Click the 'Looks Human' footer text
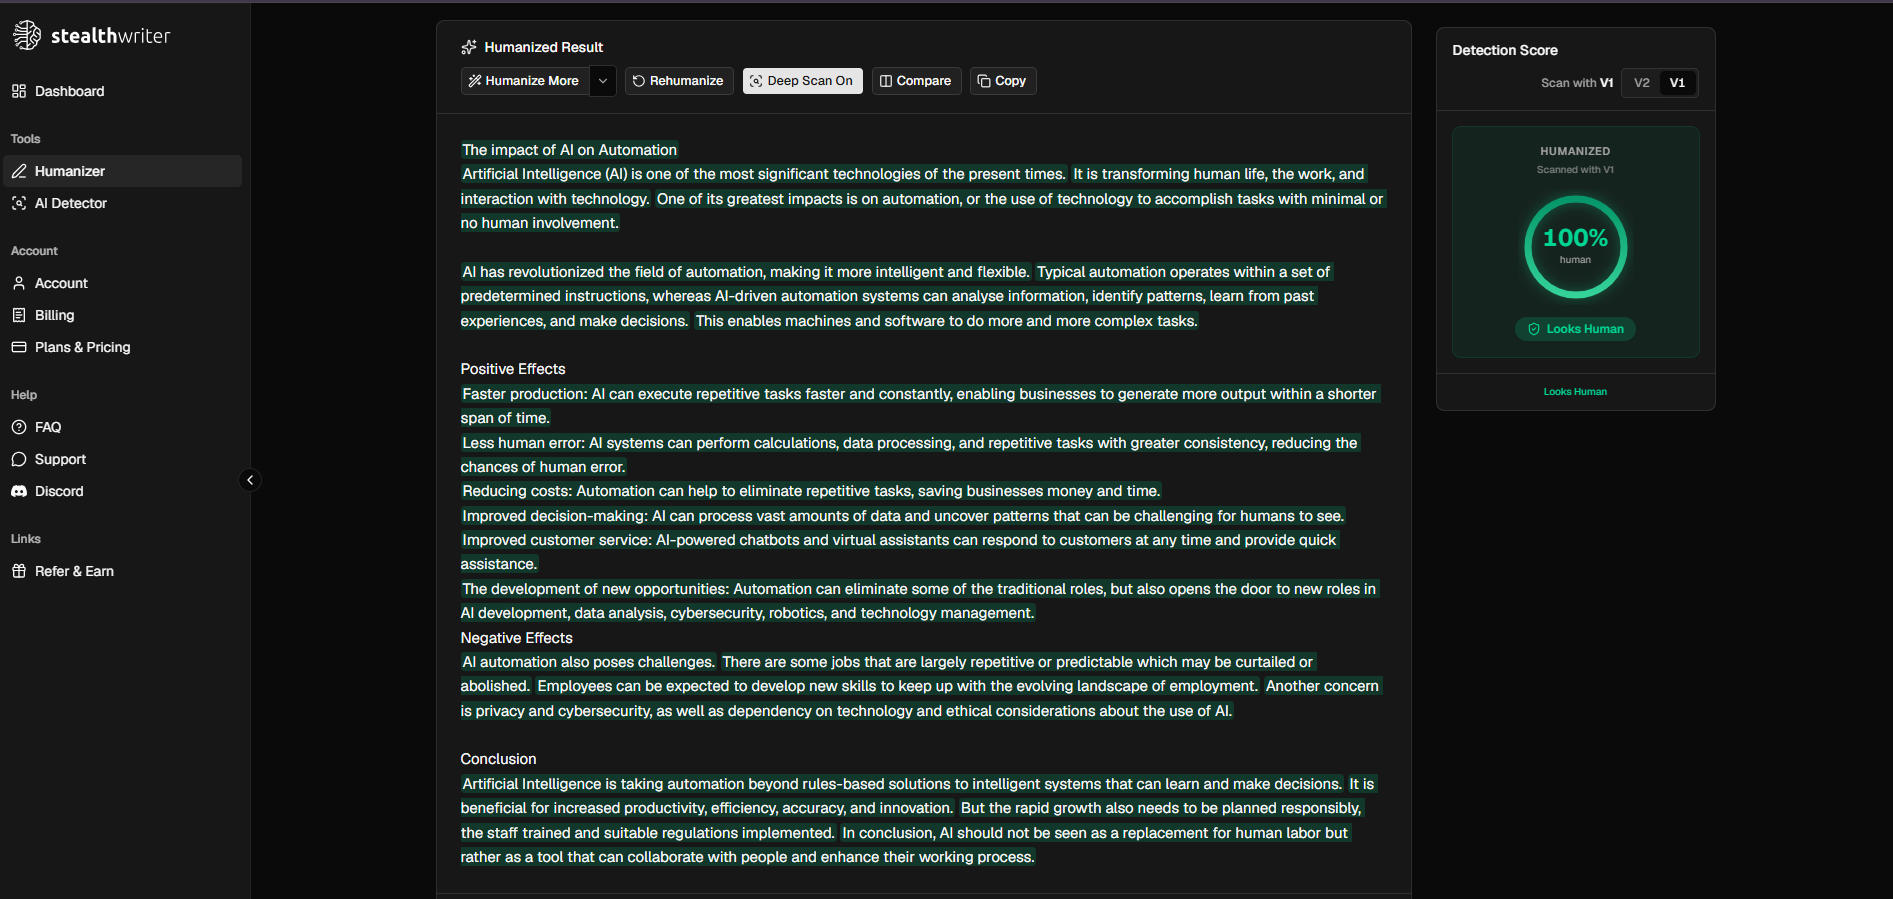Viewport: 1893px width, 899px height. [1575, 392]
